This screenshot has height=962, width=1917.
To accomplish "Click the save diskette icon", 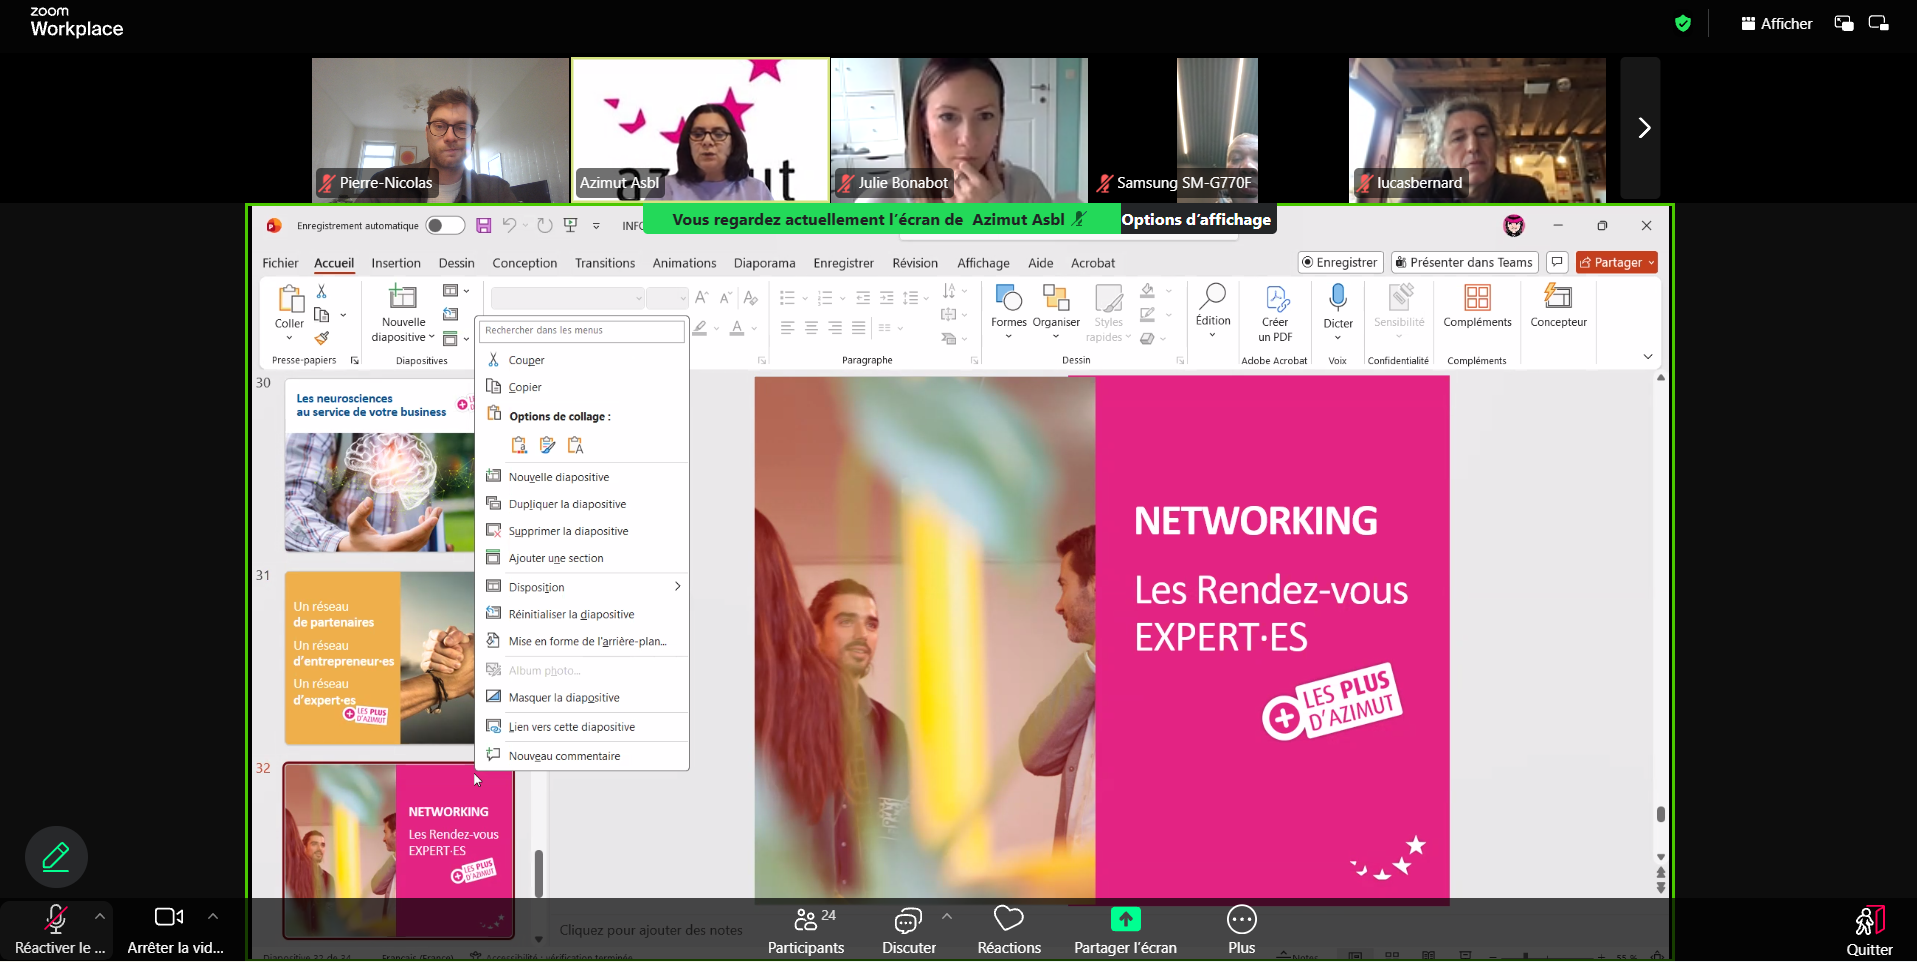I will [x=483, y=226].
